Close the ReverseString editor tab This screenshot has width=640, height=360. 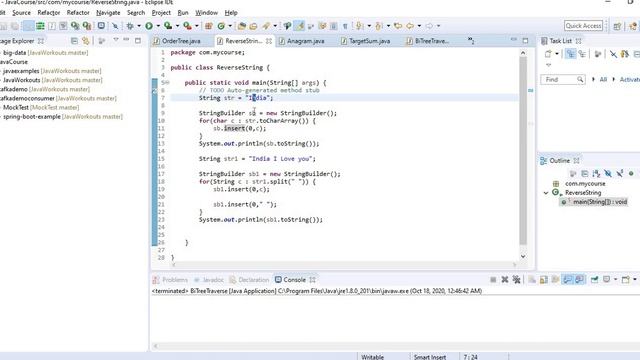[x=269, y=41]
